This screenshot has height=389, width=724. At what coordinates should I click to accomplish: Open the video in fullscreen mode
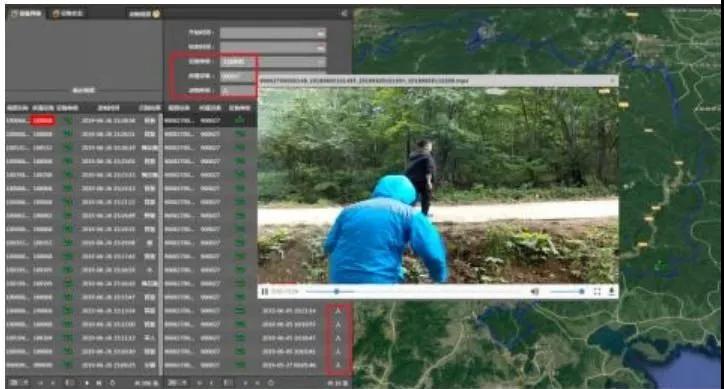597,292
